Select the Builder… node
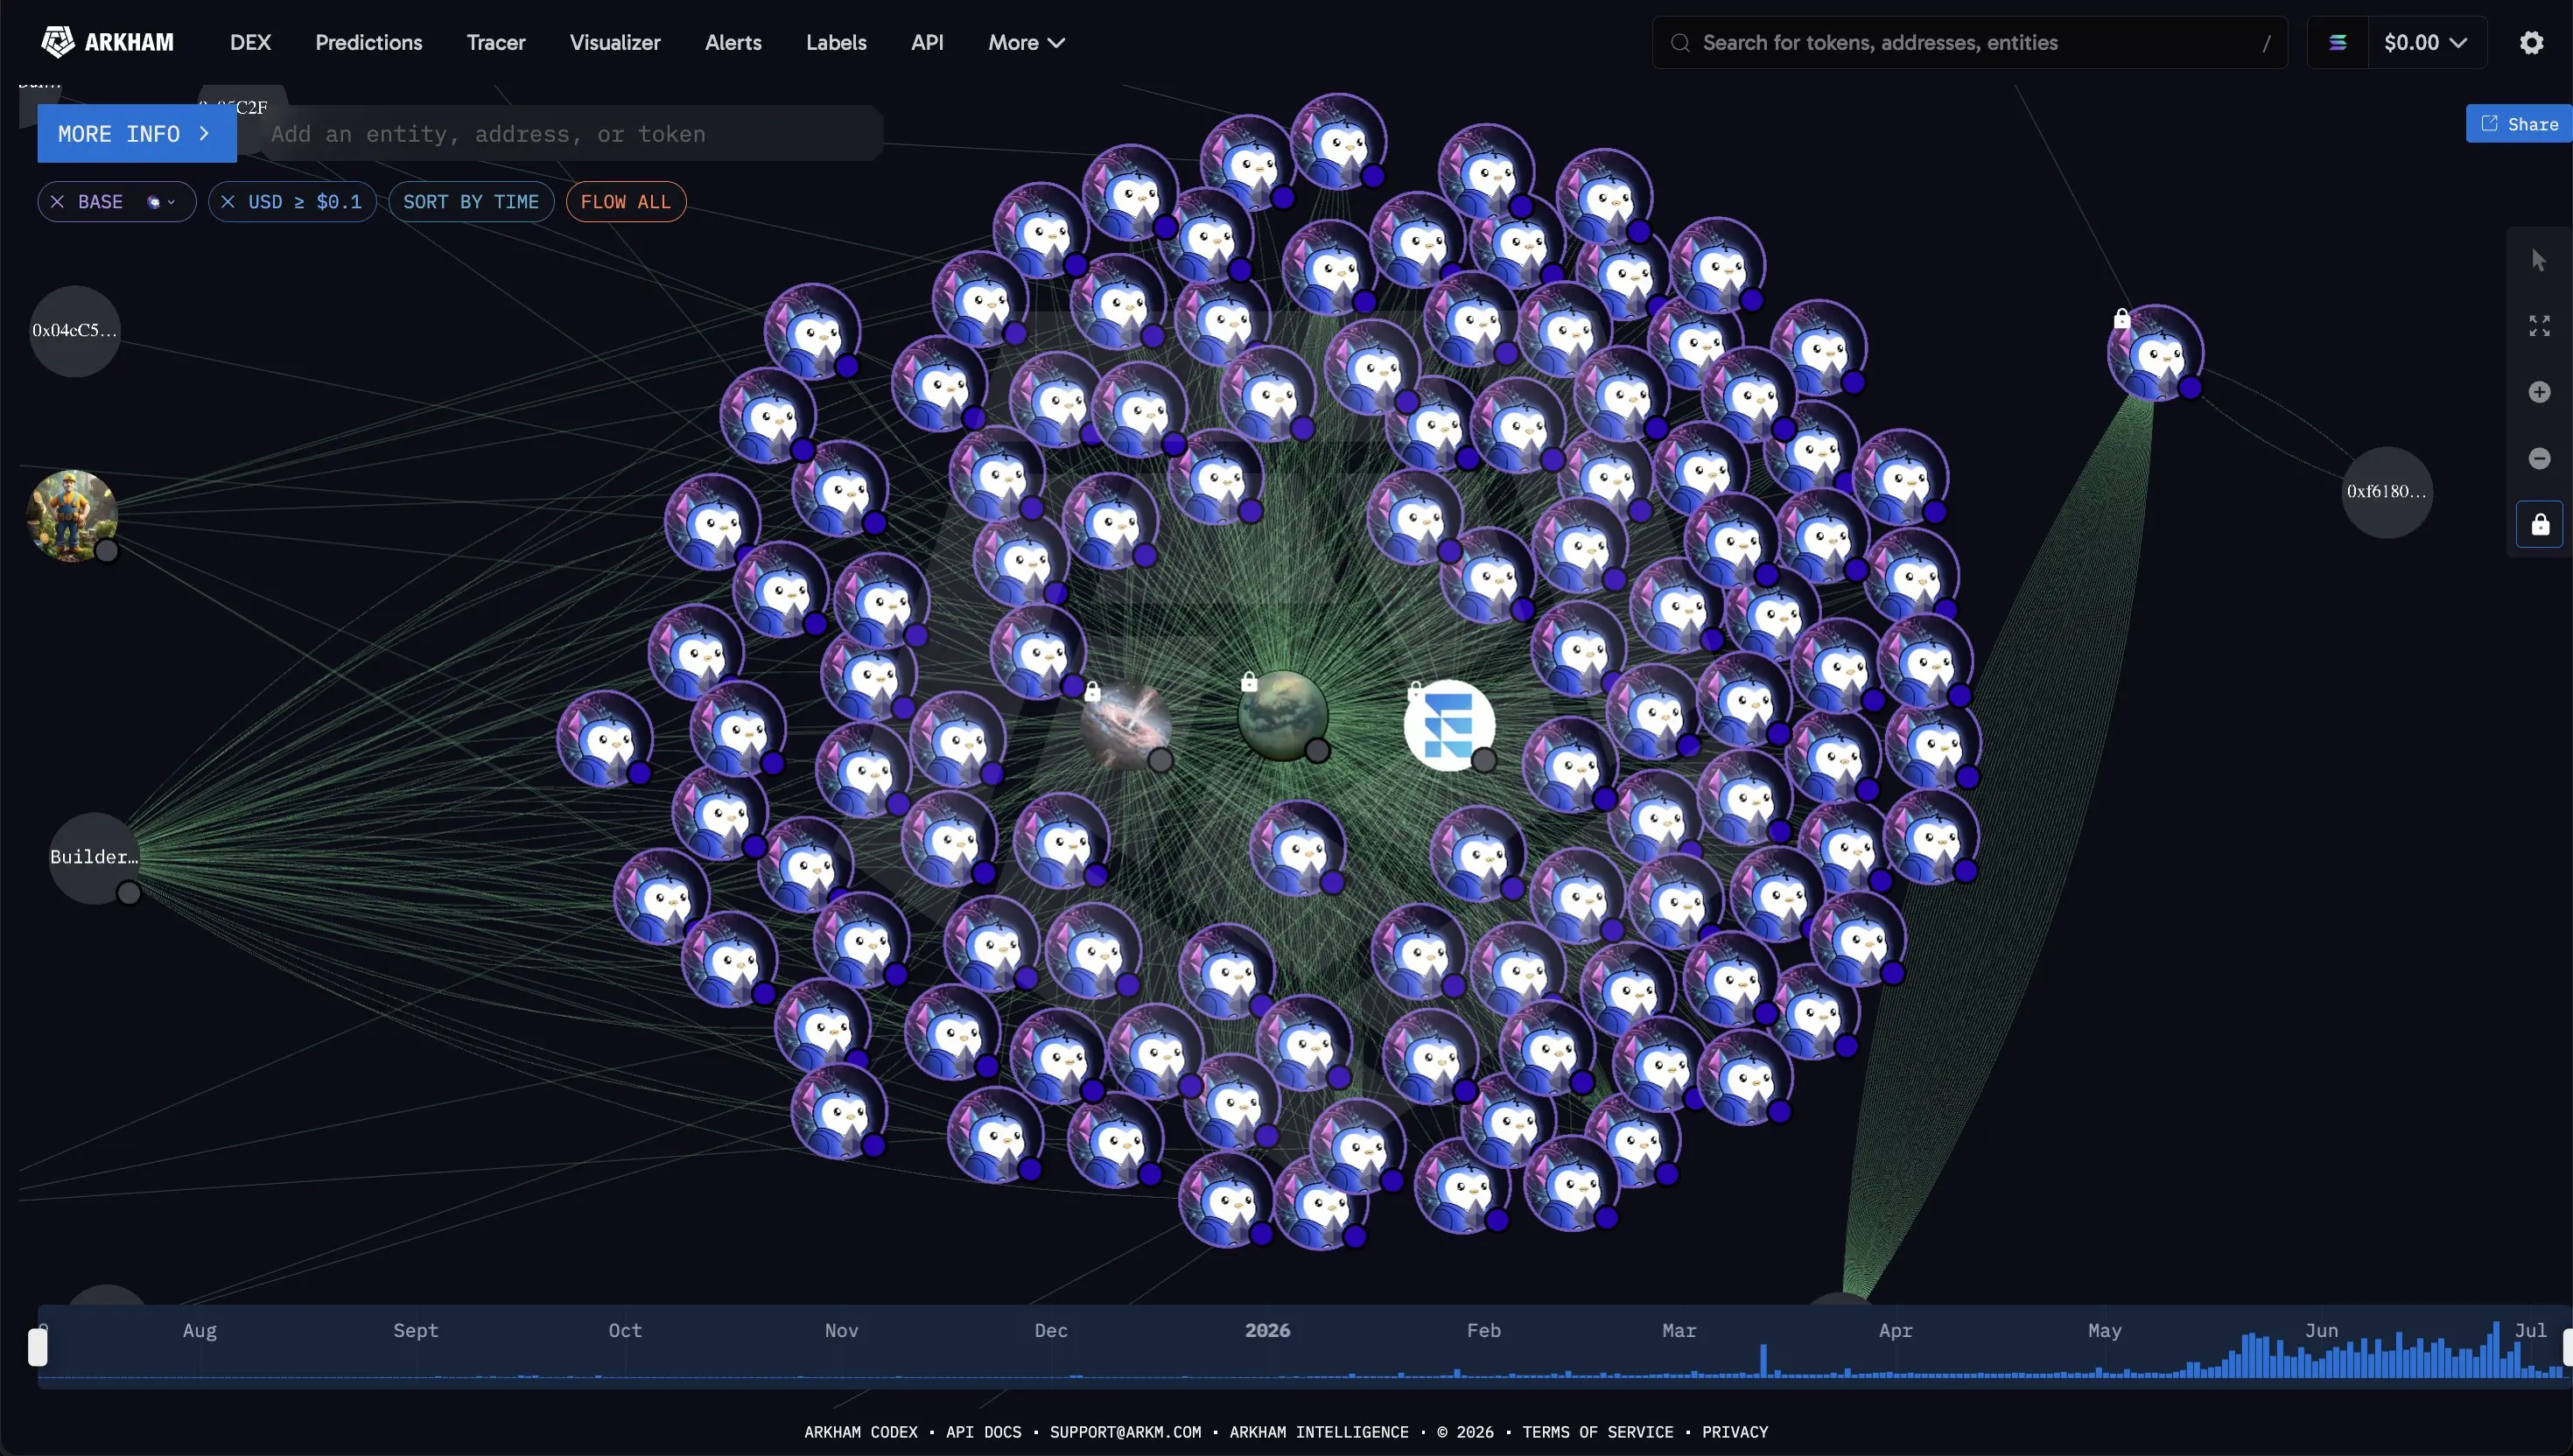Viewport: 2573px width, 1456px height. tap(95, 858)
